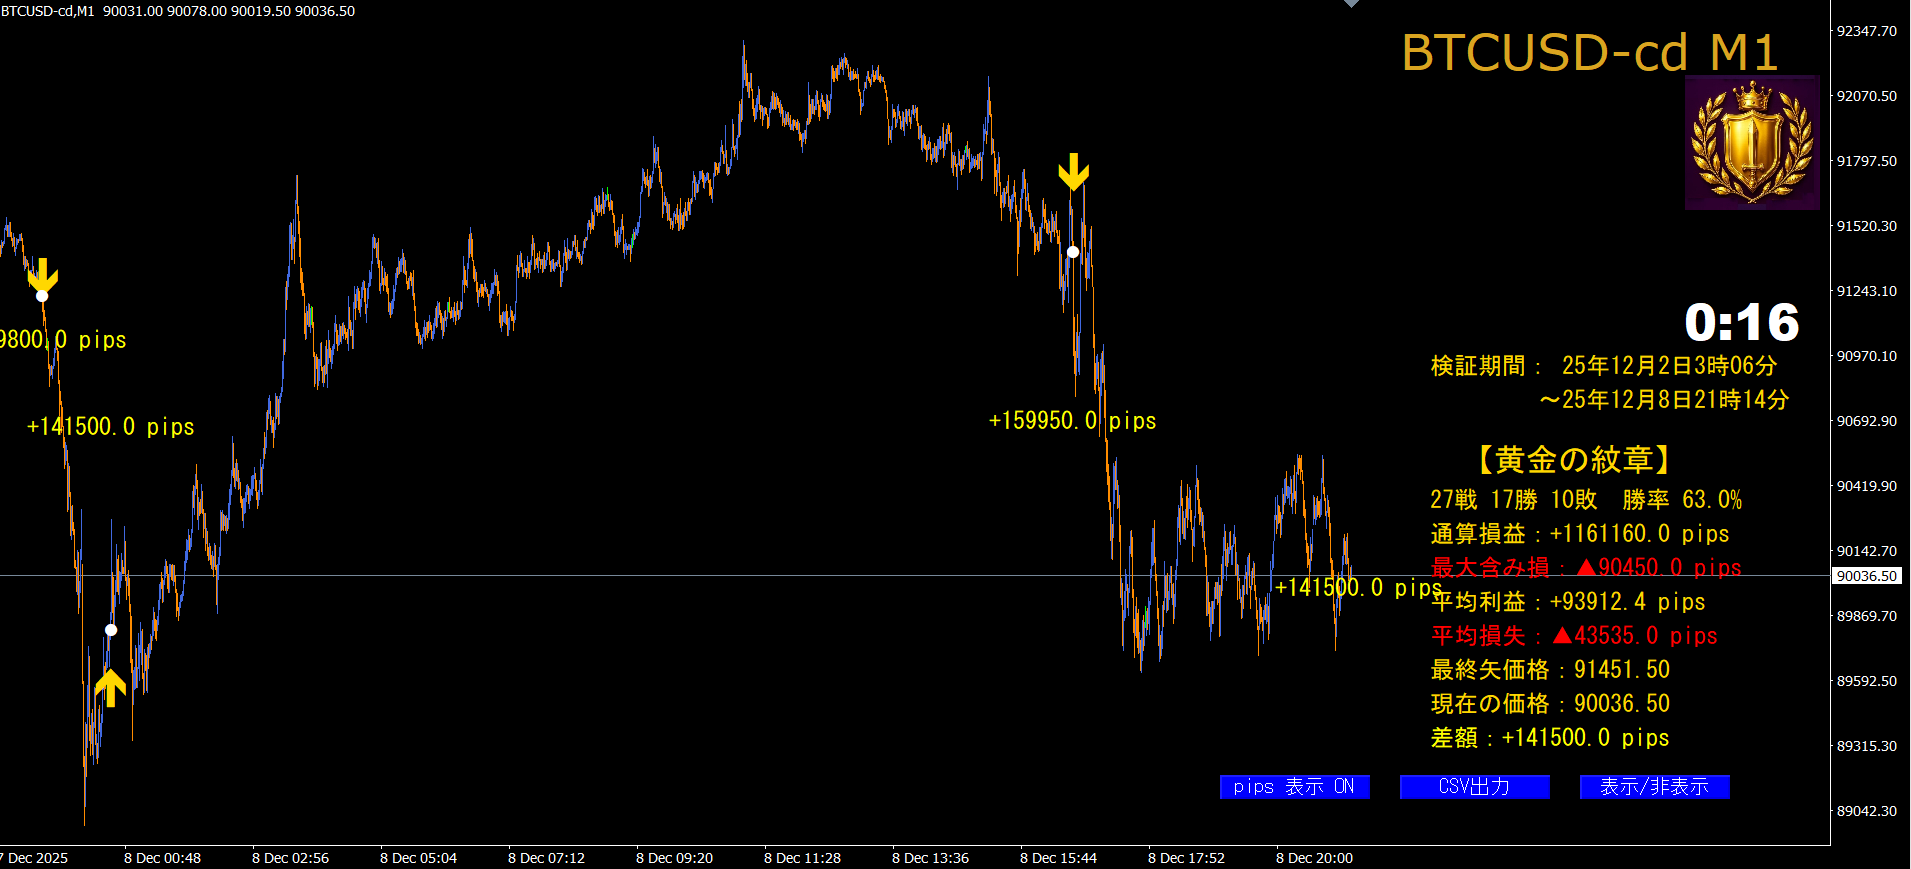1911x869 pixels.
Task: Click the yellow buy up arrow
Action: coord(110,687)
